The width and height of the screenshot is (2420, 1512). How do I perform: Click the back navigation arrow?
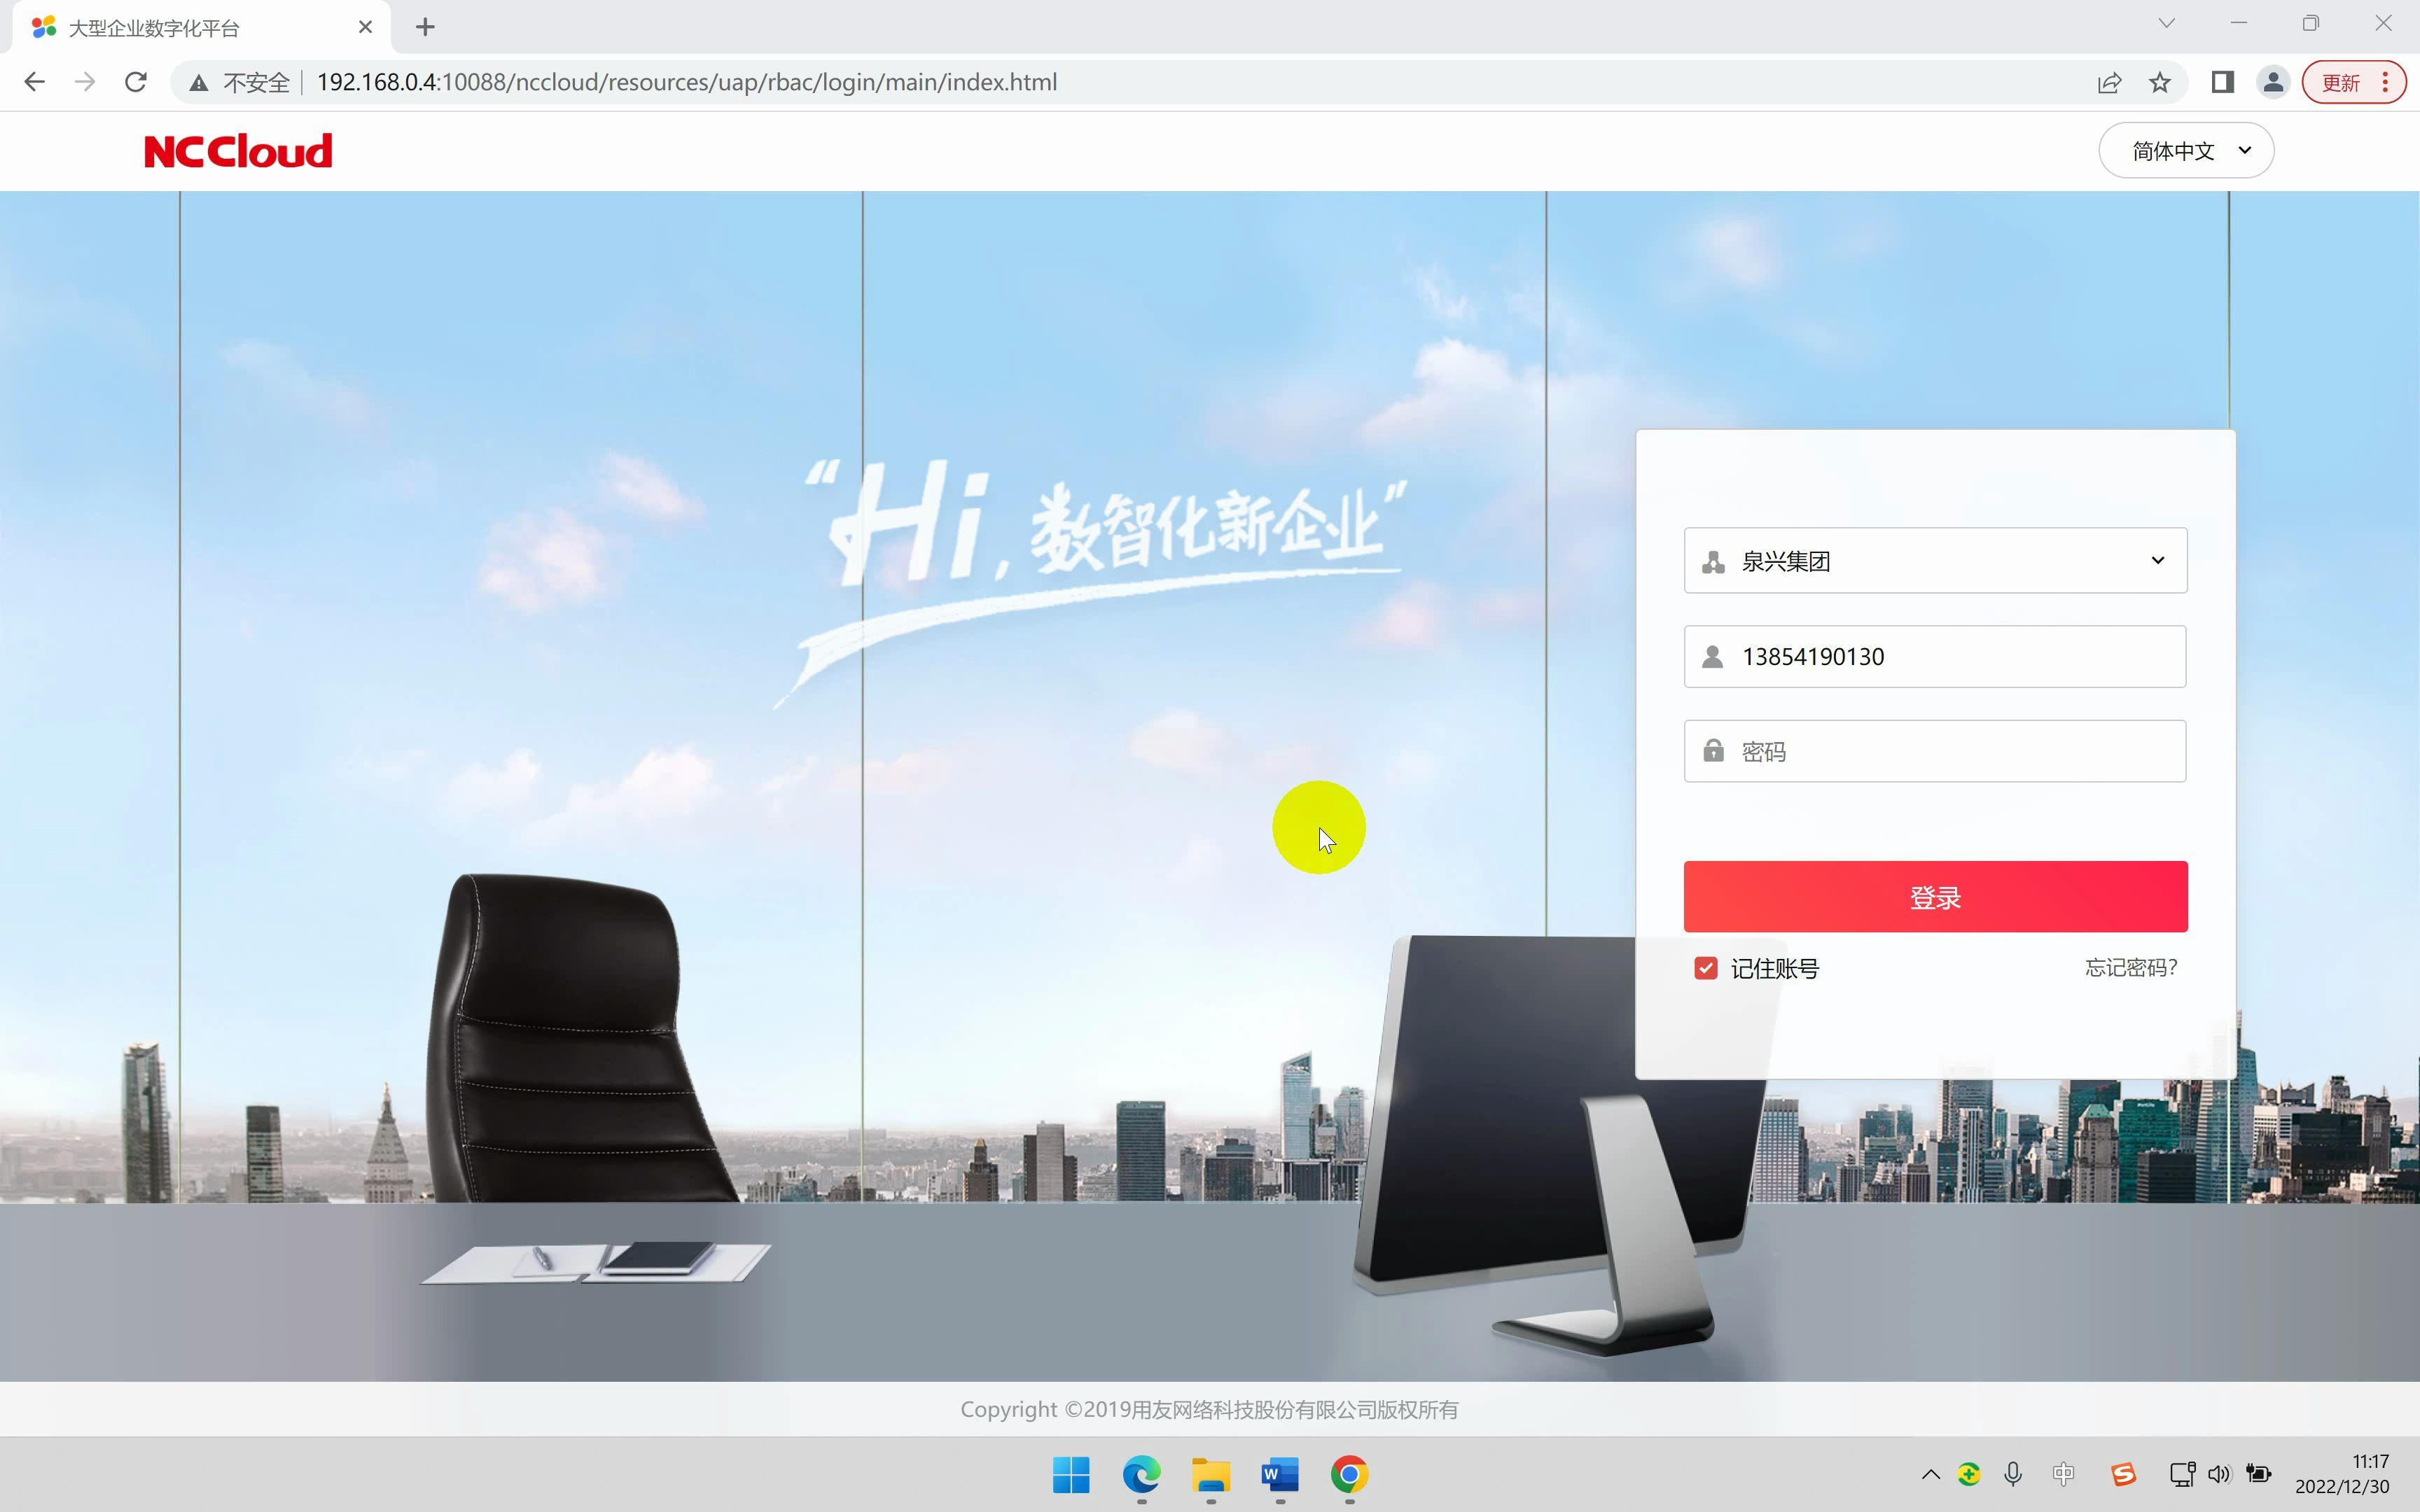click(x=34, y=82)
